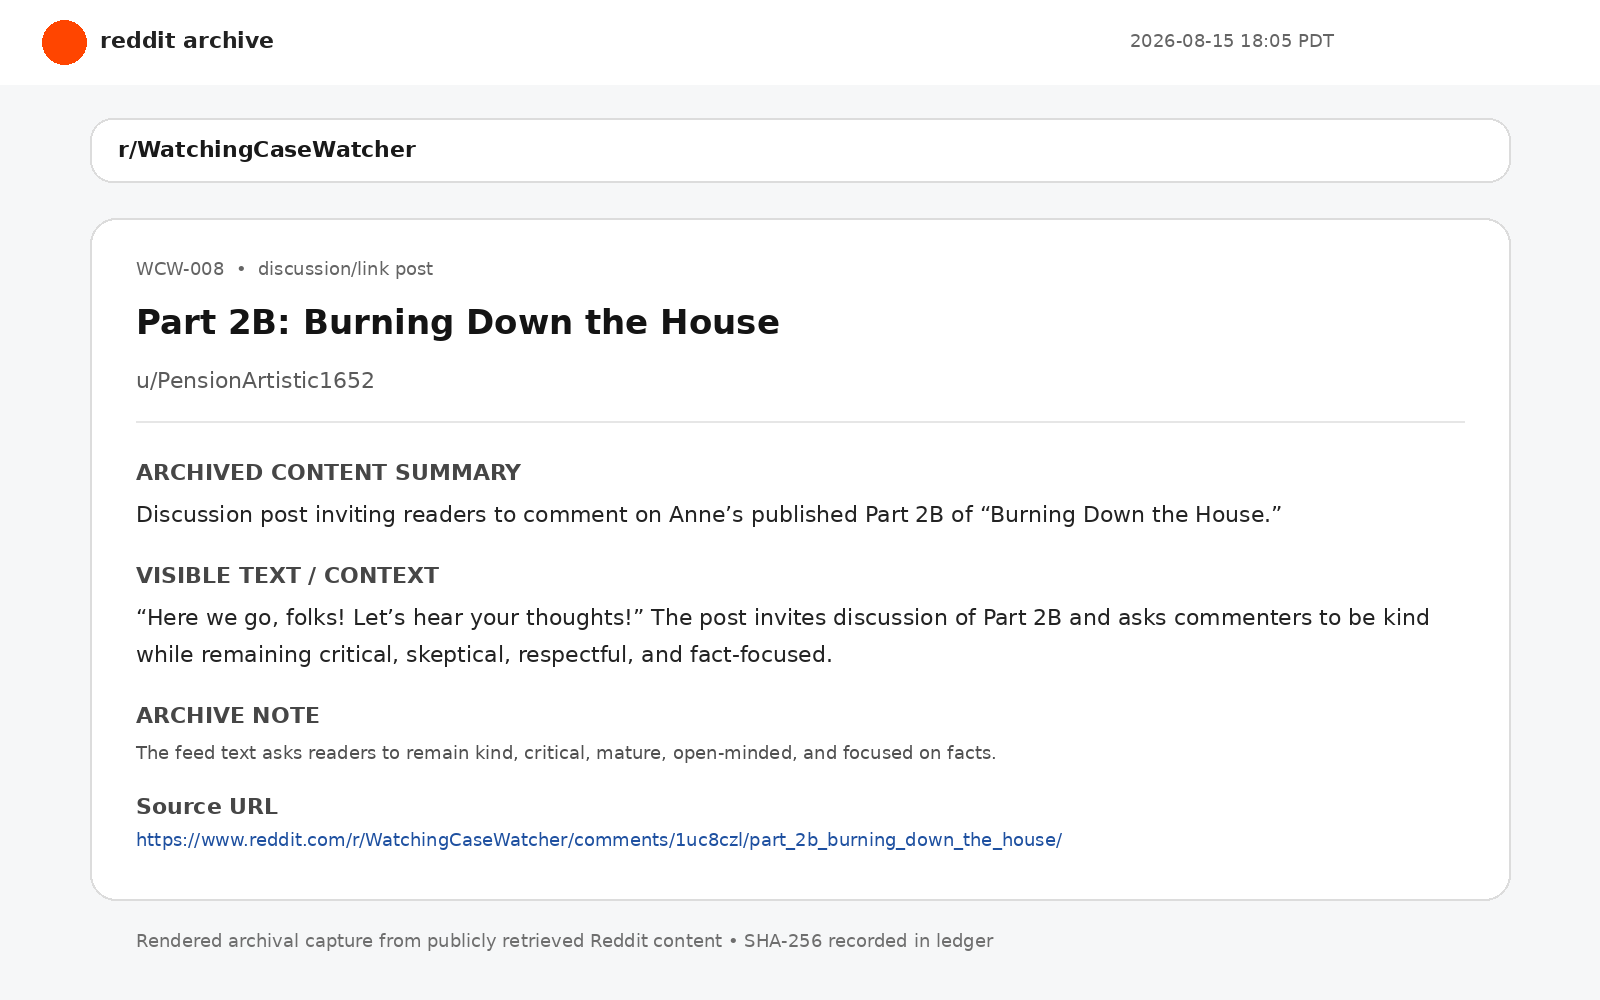Select the Source URL heading label
This screenshot has width=1600, height=1000.
click(207, 806)
